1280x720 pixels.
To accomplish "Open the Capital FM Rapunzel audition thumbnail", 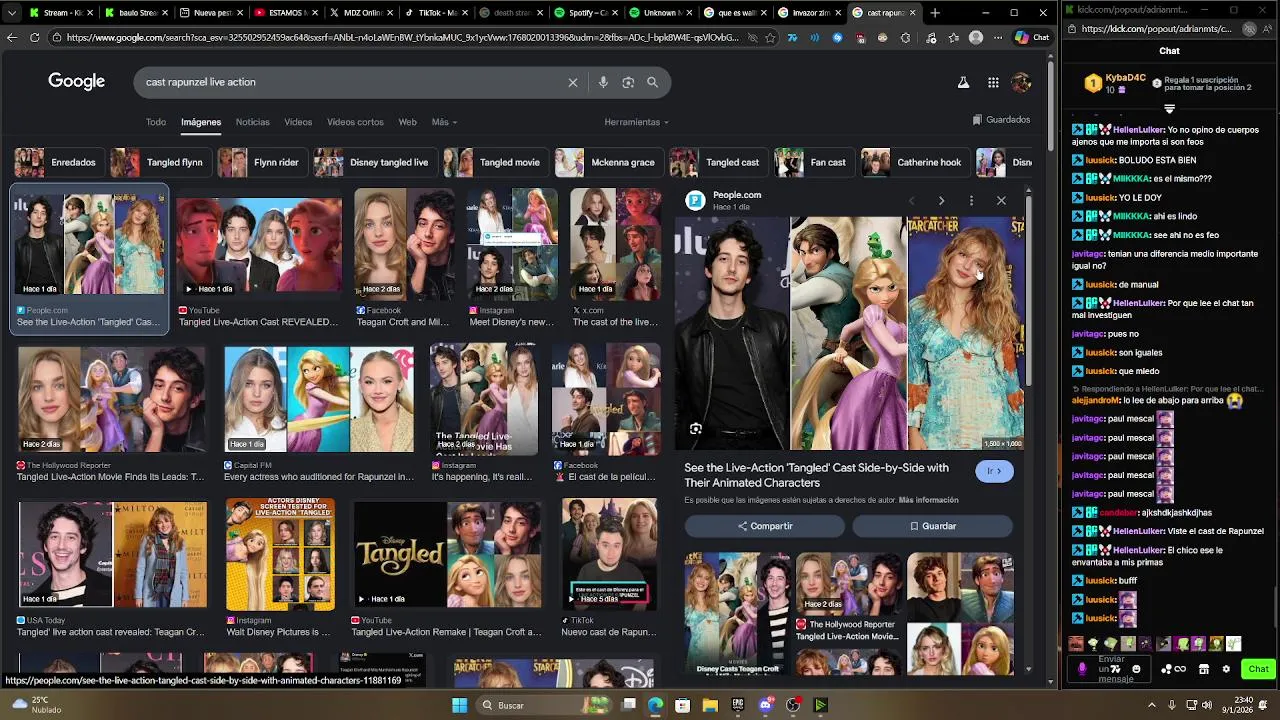I will tap(319, 398).
